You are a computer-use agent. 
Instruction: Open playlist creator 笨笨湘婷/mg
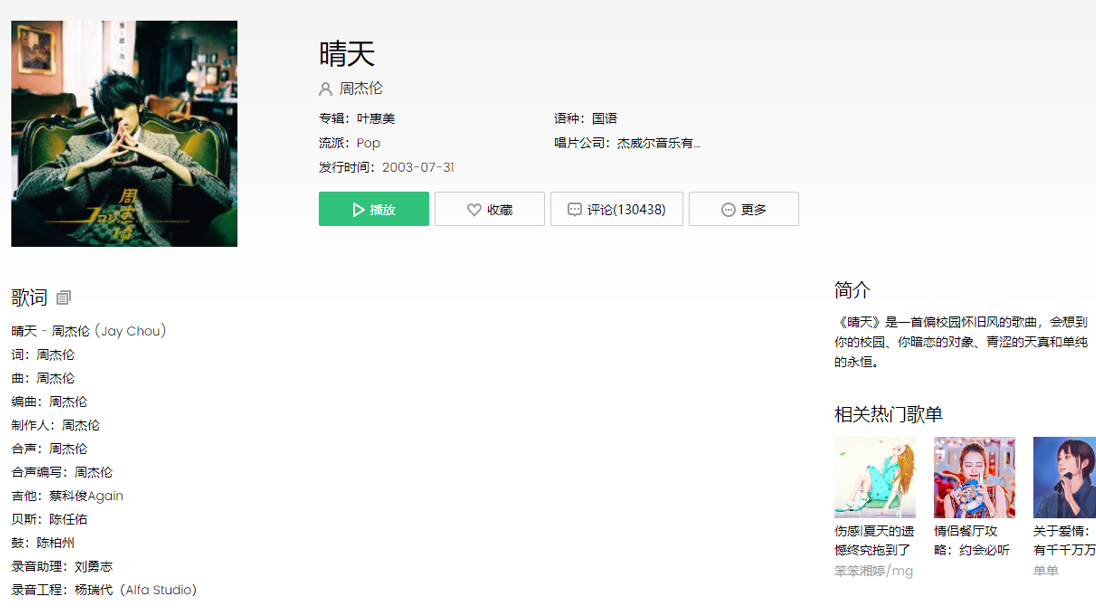[874, 571]
